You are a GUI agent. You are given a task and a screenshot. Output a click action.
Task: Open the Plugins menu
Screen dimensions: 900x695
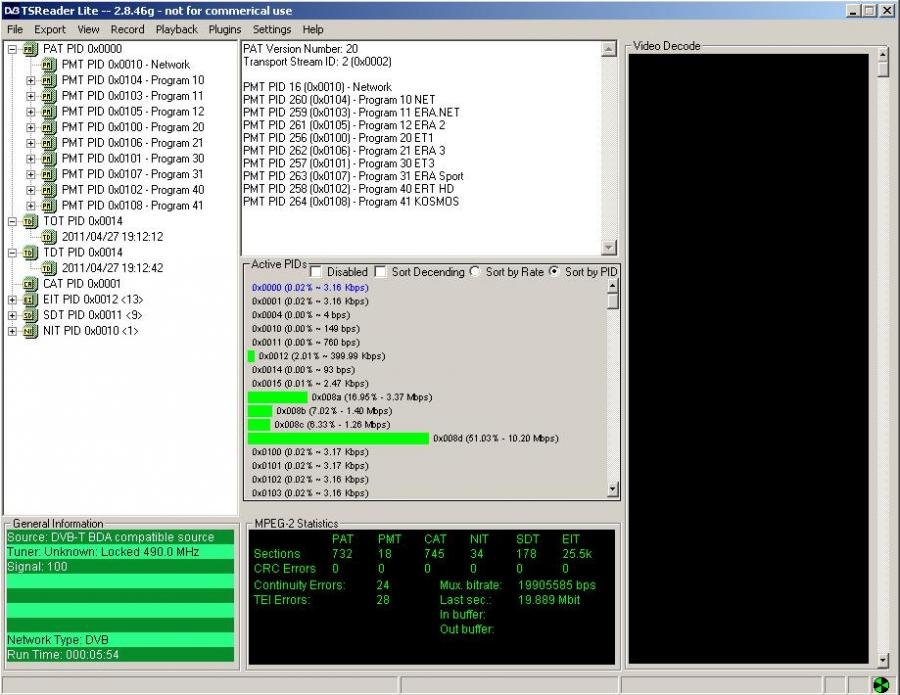[225, 30]
